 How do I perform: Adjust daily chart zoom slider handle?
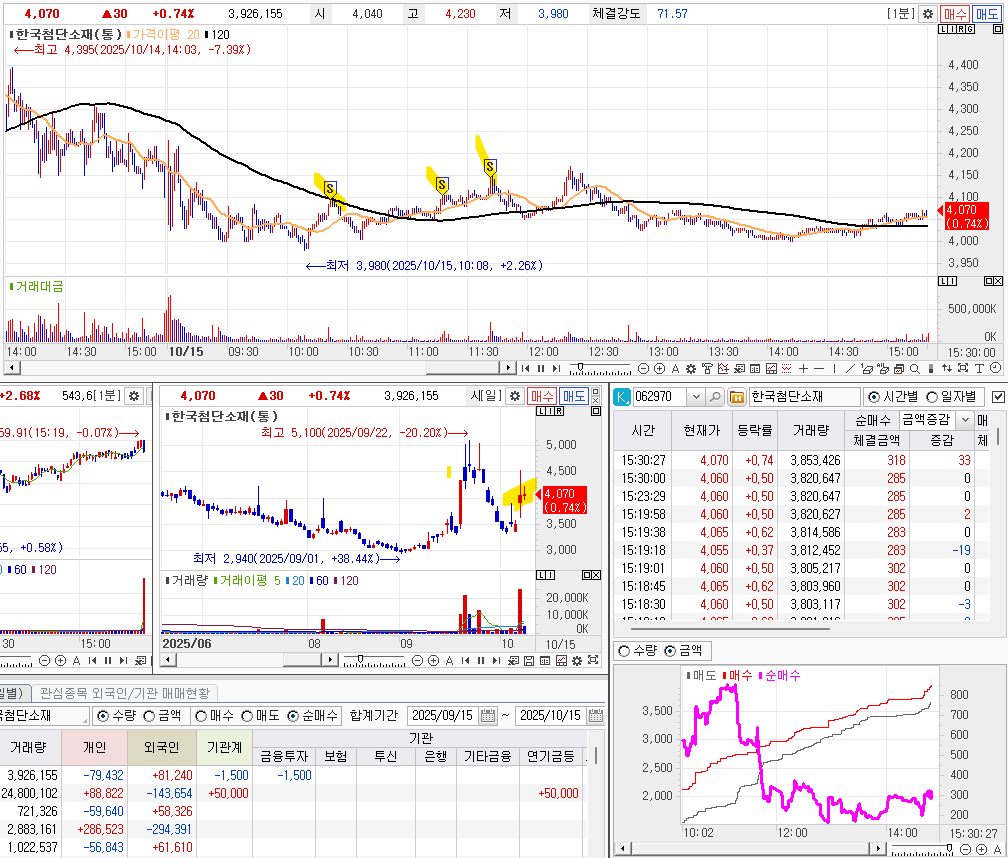(x=360, y=659)
